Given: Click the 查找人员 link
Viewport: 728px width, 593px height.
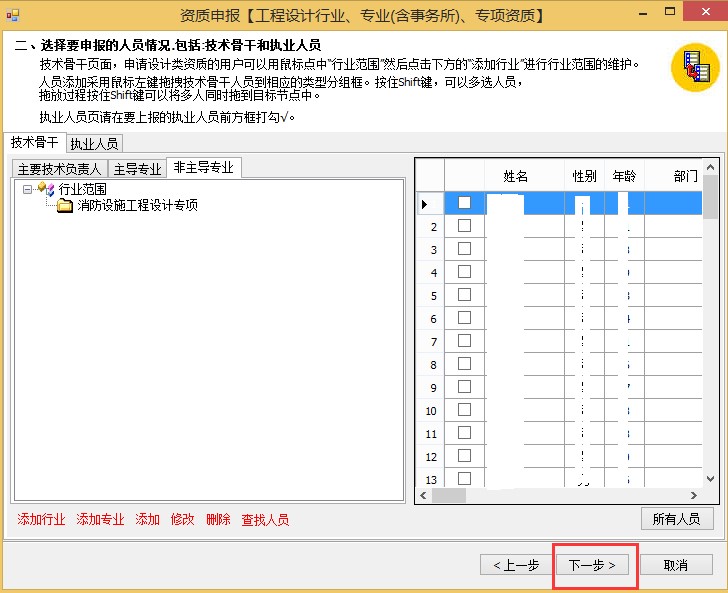Looking at the screenshot, I should click(265, 520).
